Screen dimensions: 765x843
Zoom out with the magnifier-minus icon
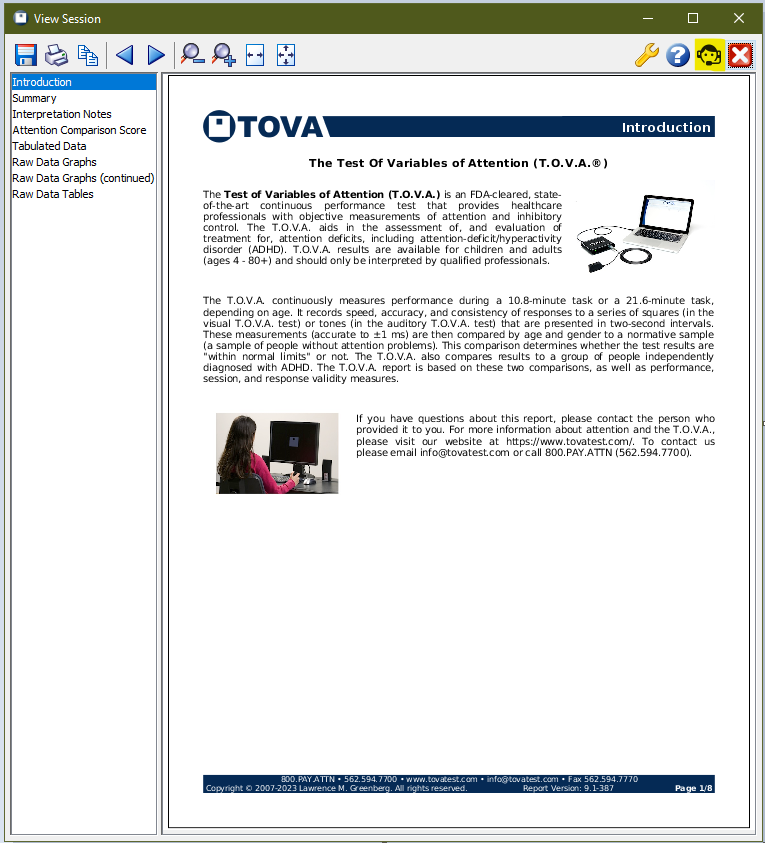pos(192,55)
